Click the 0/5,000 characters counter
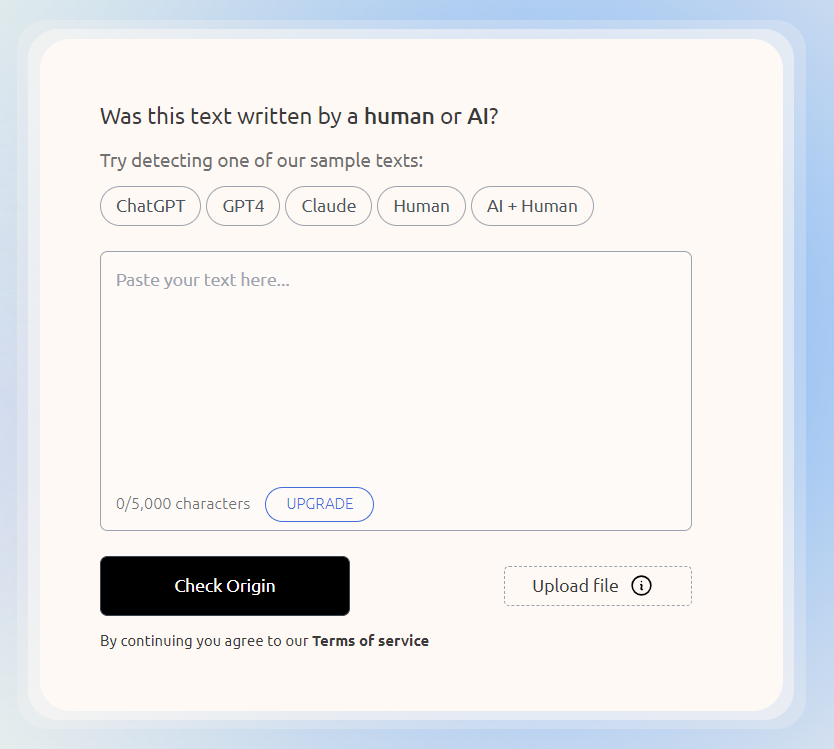This screenshot has height=749, width=834. point(183,504)
